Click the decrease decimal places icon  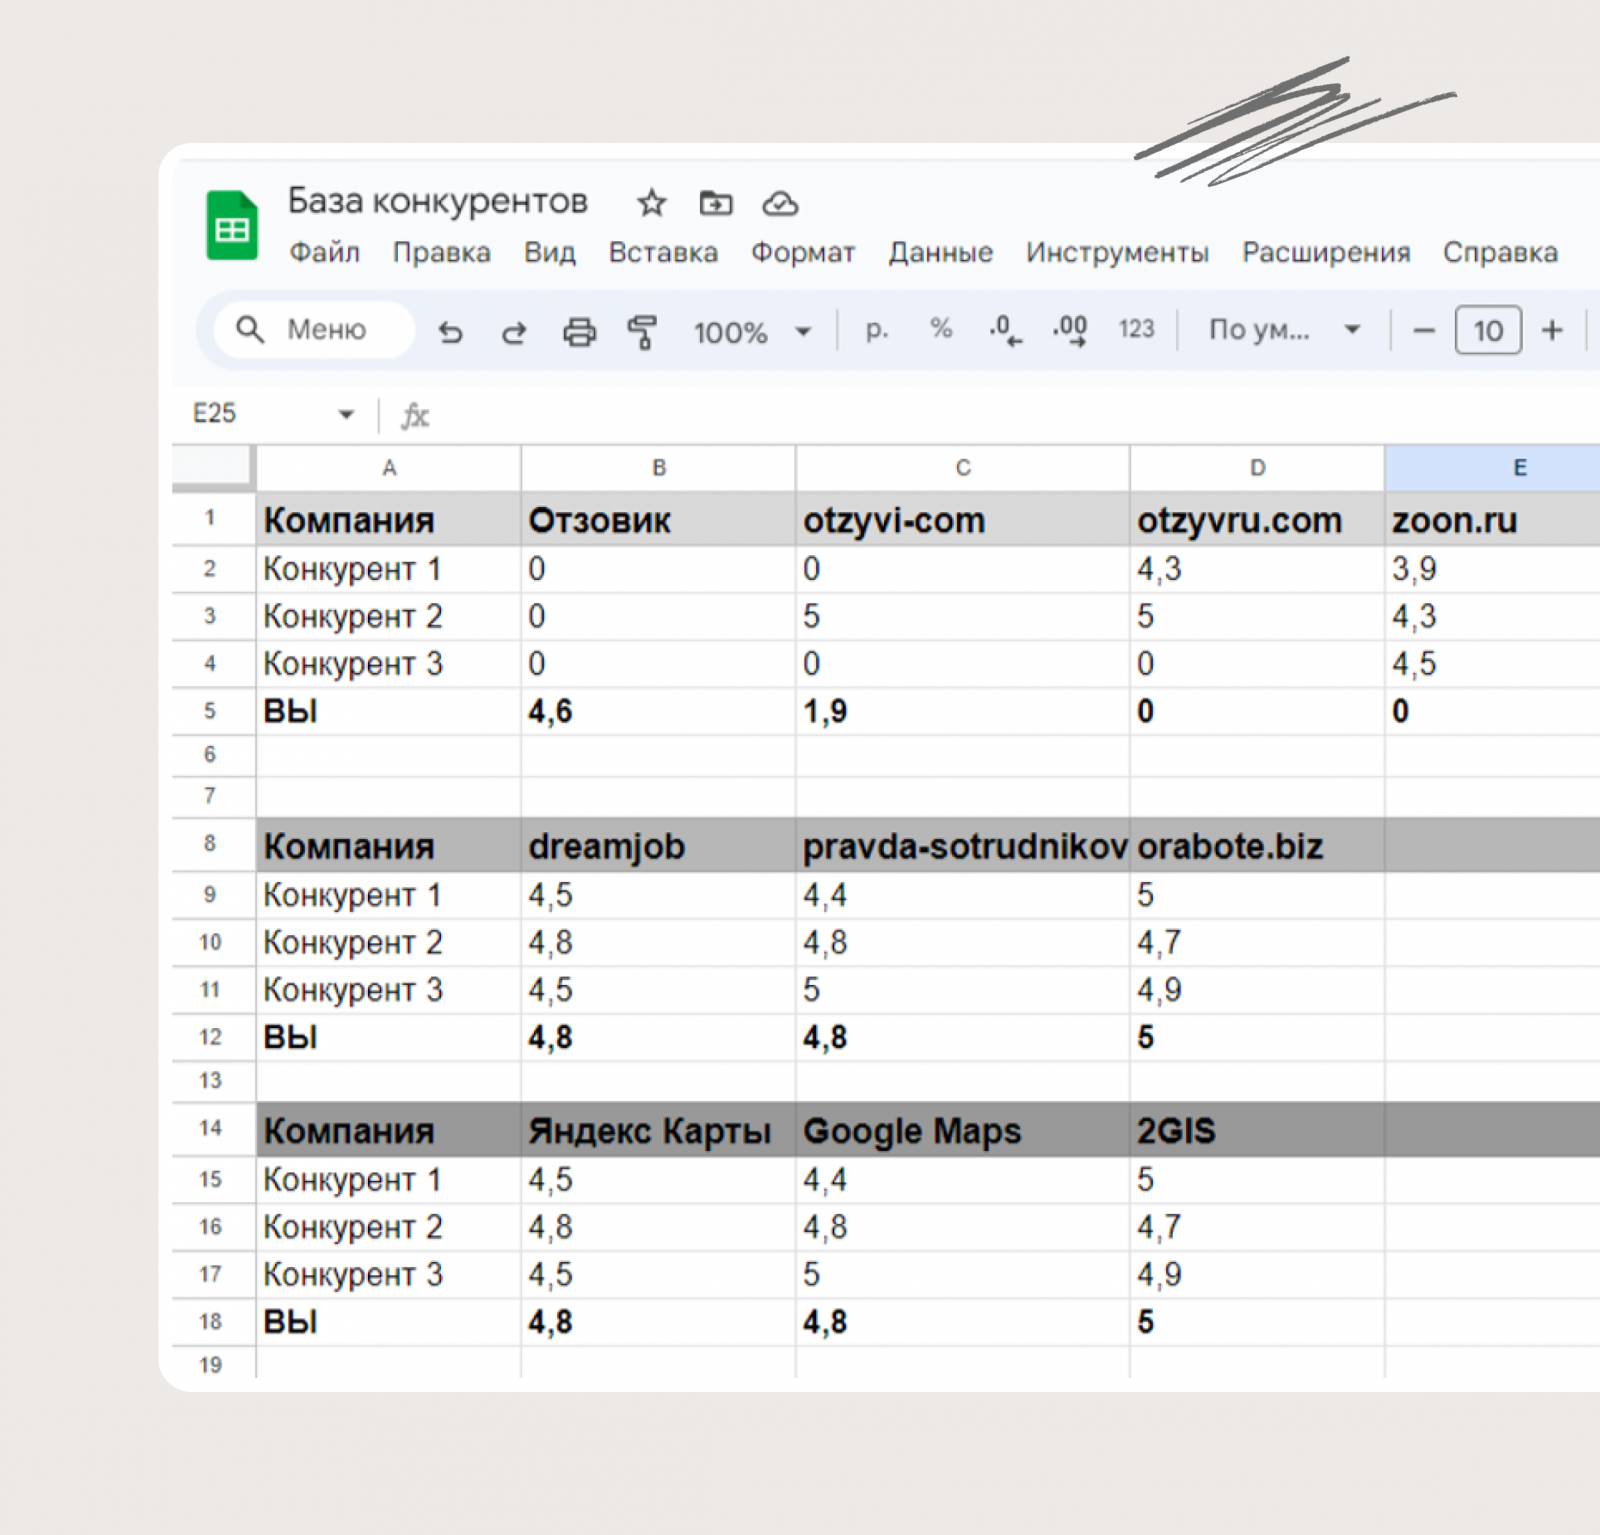pyautogui.click(x=1004, y=329)
